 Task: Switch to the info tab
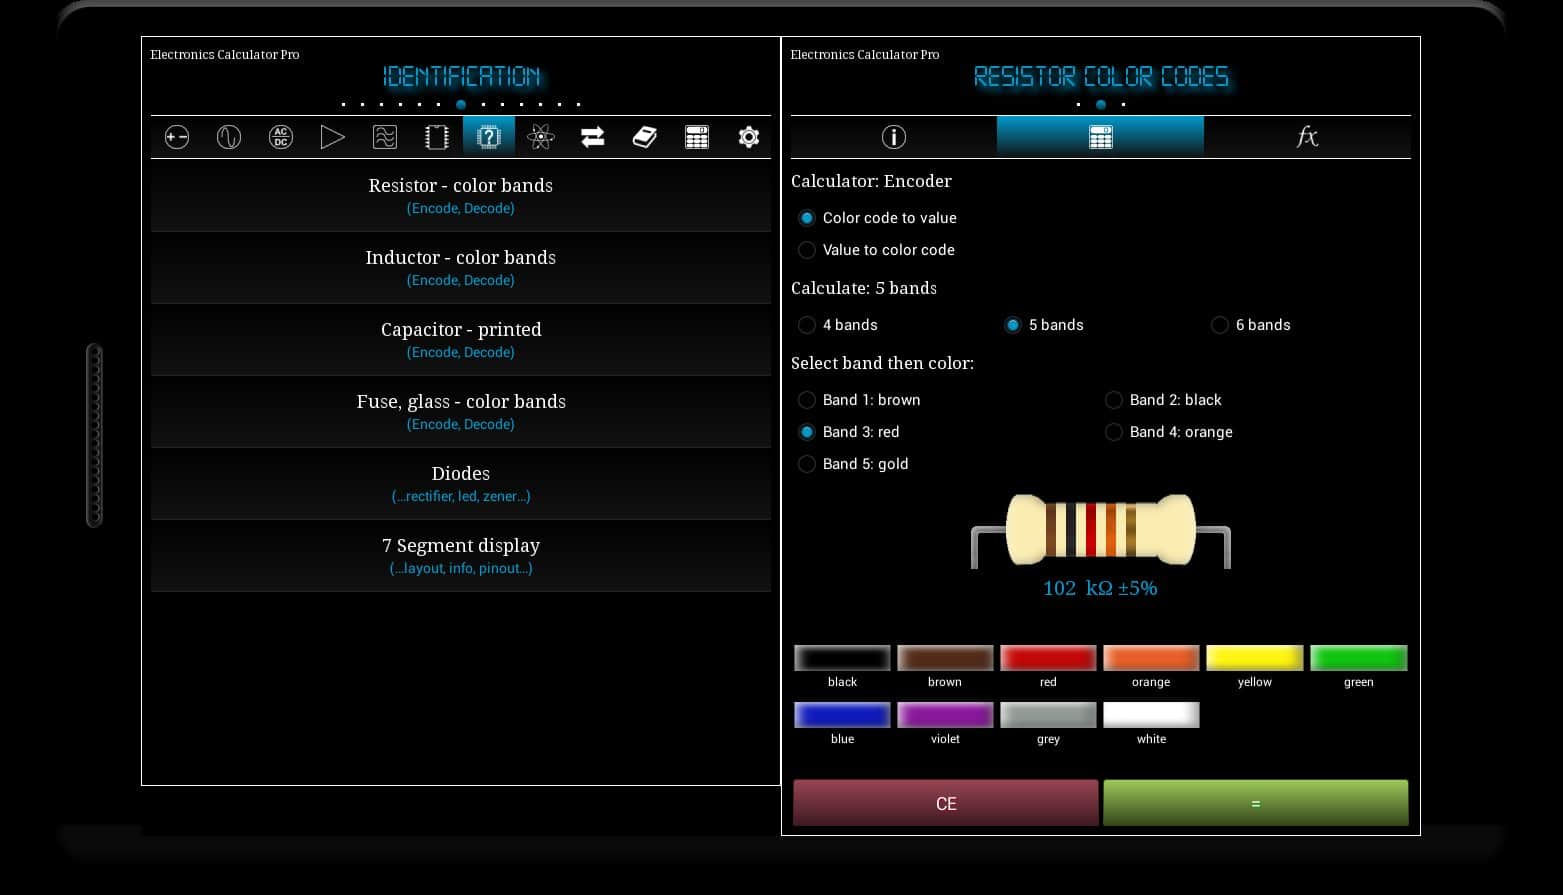893,137
